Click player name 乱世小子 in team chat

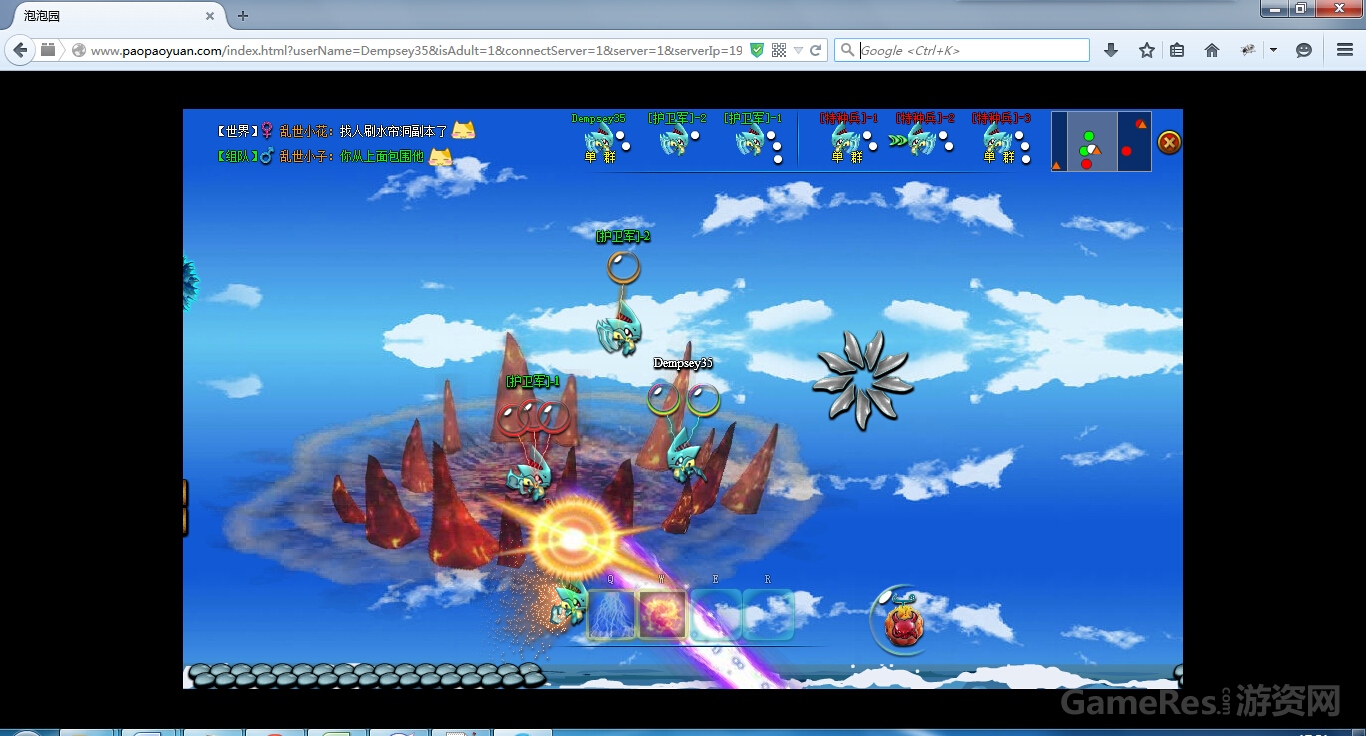click(306, 157)
